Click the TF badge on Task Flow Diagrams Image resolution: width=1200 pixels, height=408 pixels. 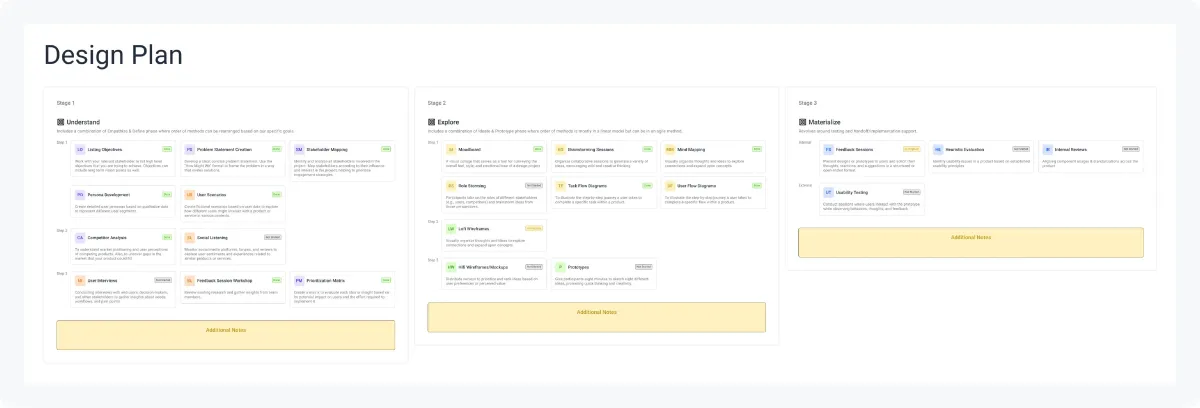point(561,186)
